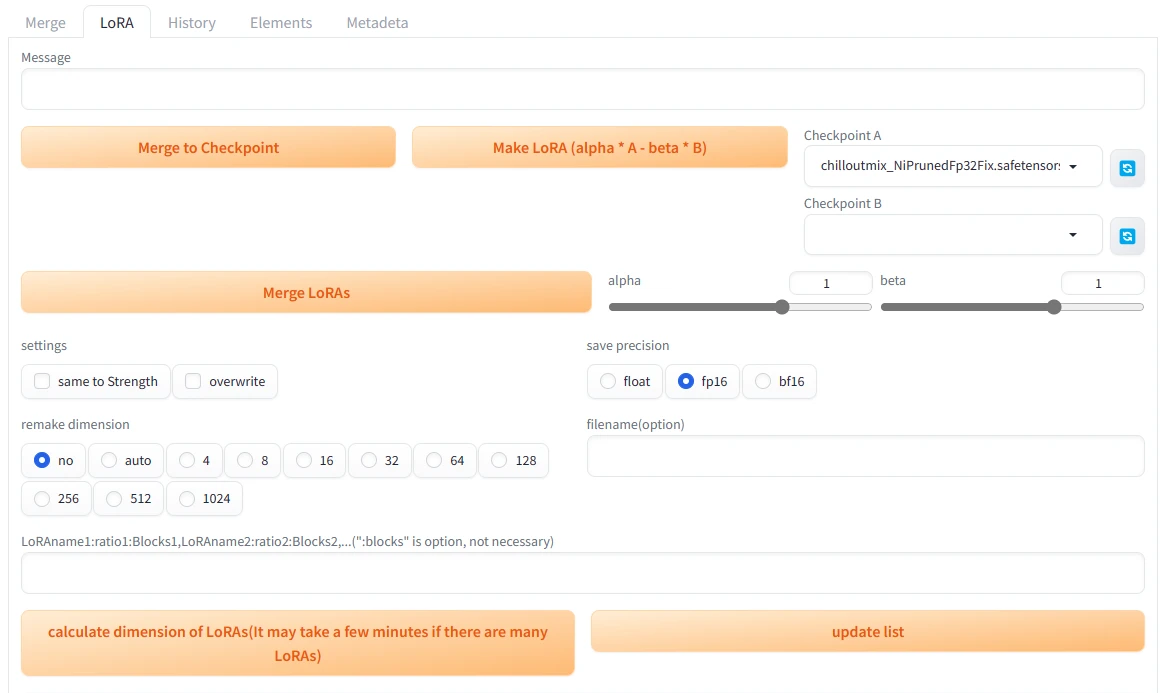Open the History tab

[x=192, y=22]
